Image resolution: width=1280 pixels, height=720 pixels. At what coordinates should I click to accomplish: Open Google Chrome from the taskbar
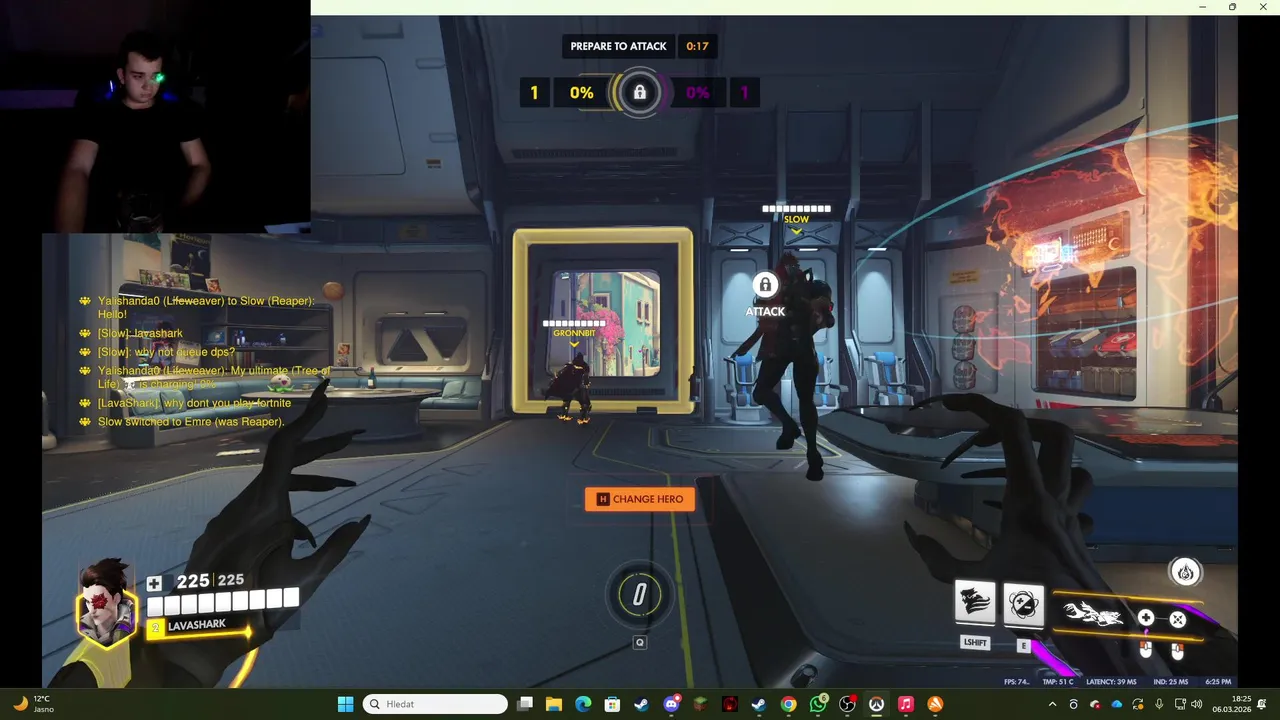(x=788, y=704)
